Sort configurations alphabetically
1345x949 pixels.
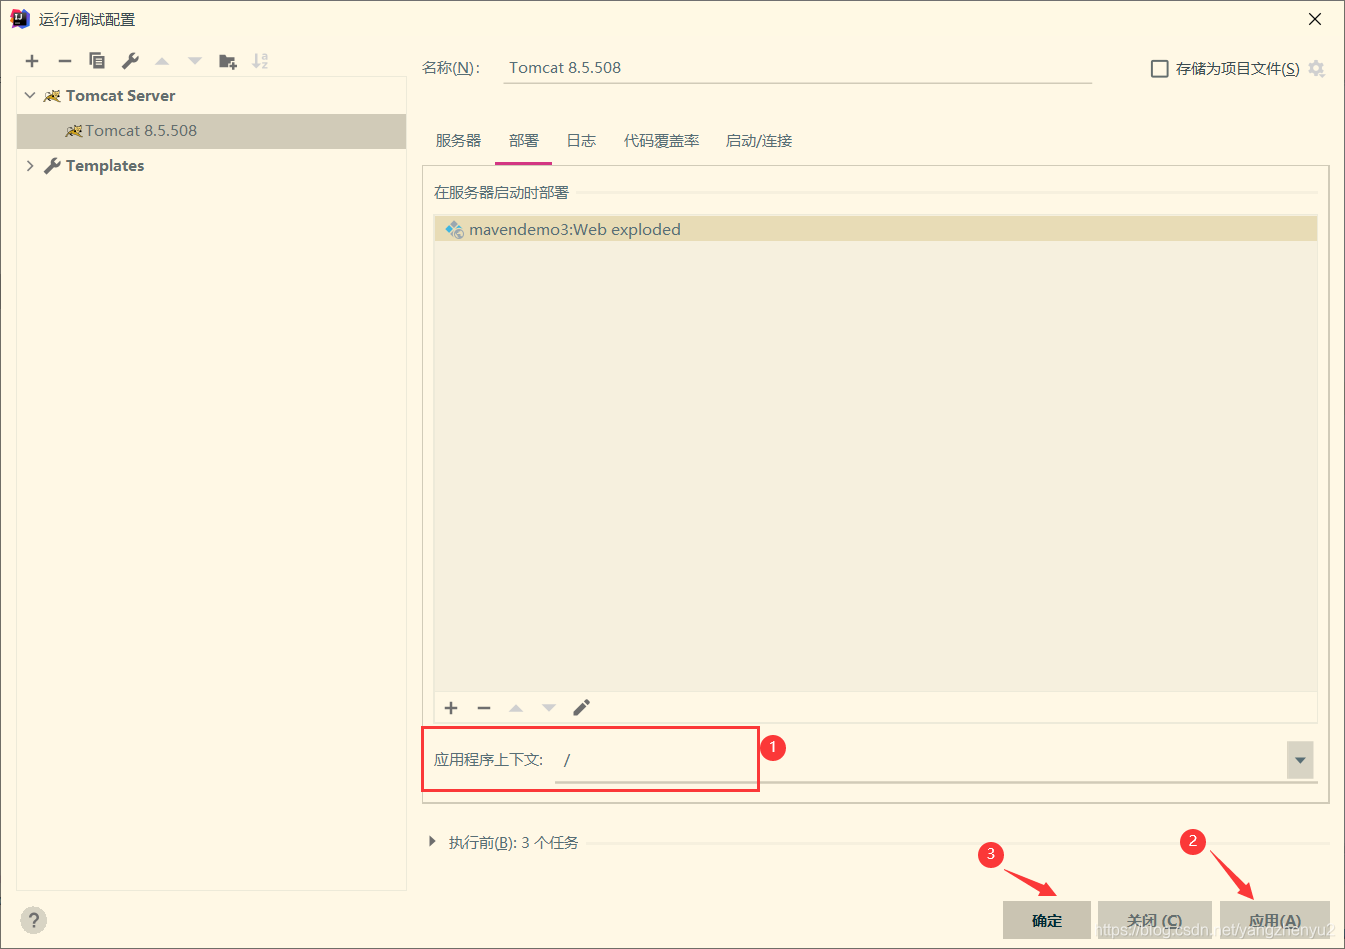tap(260, 61)
